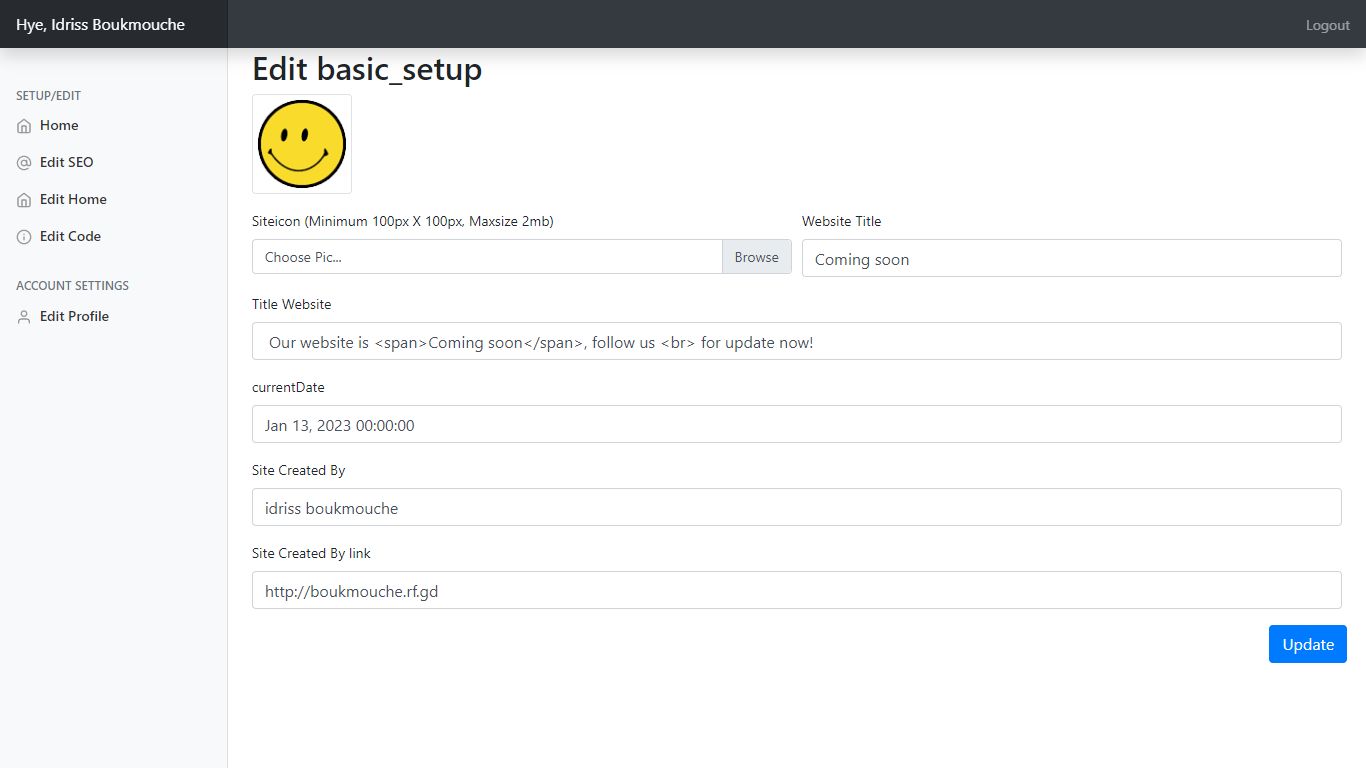Click the currentDate label

click(288, 387)
